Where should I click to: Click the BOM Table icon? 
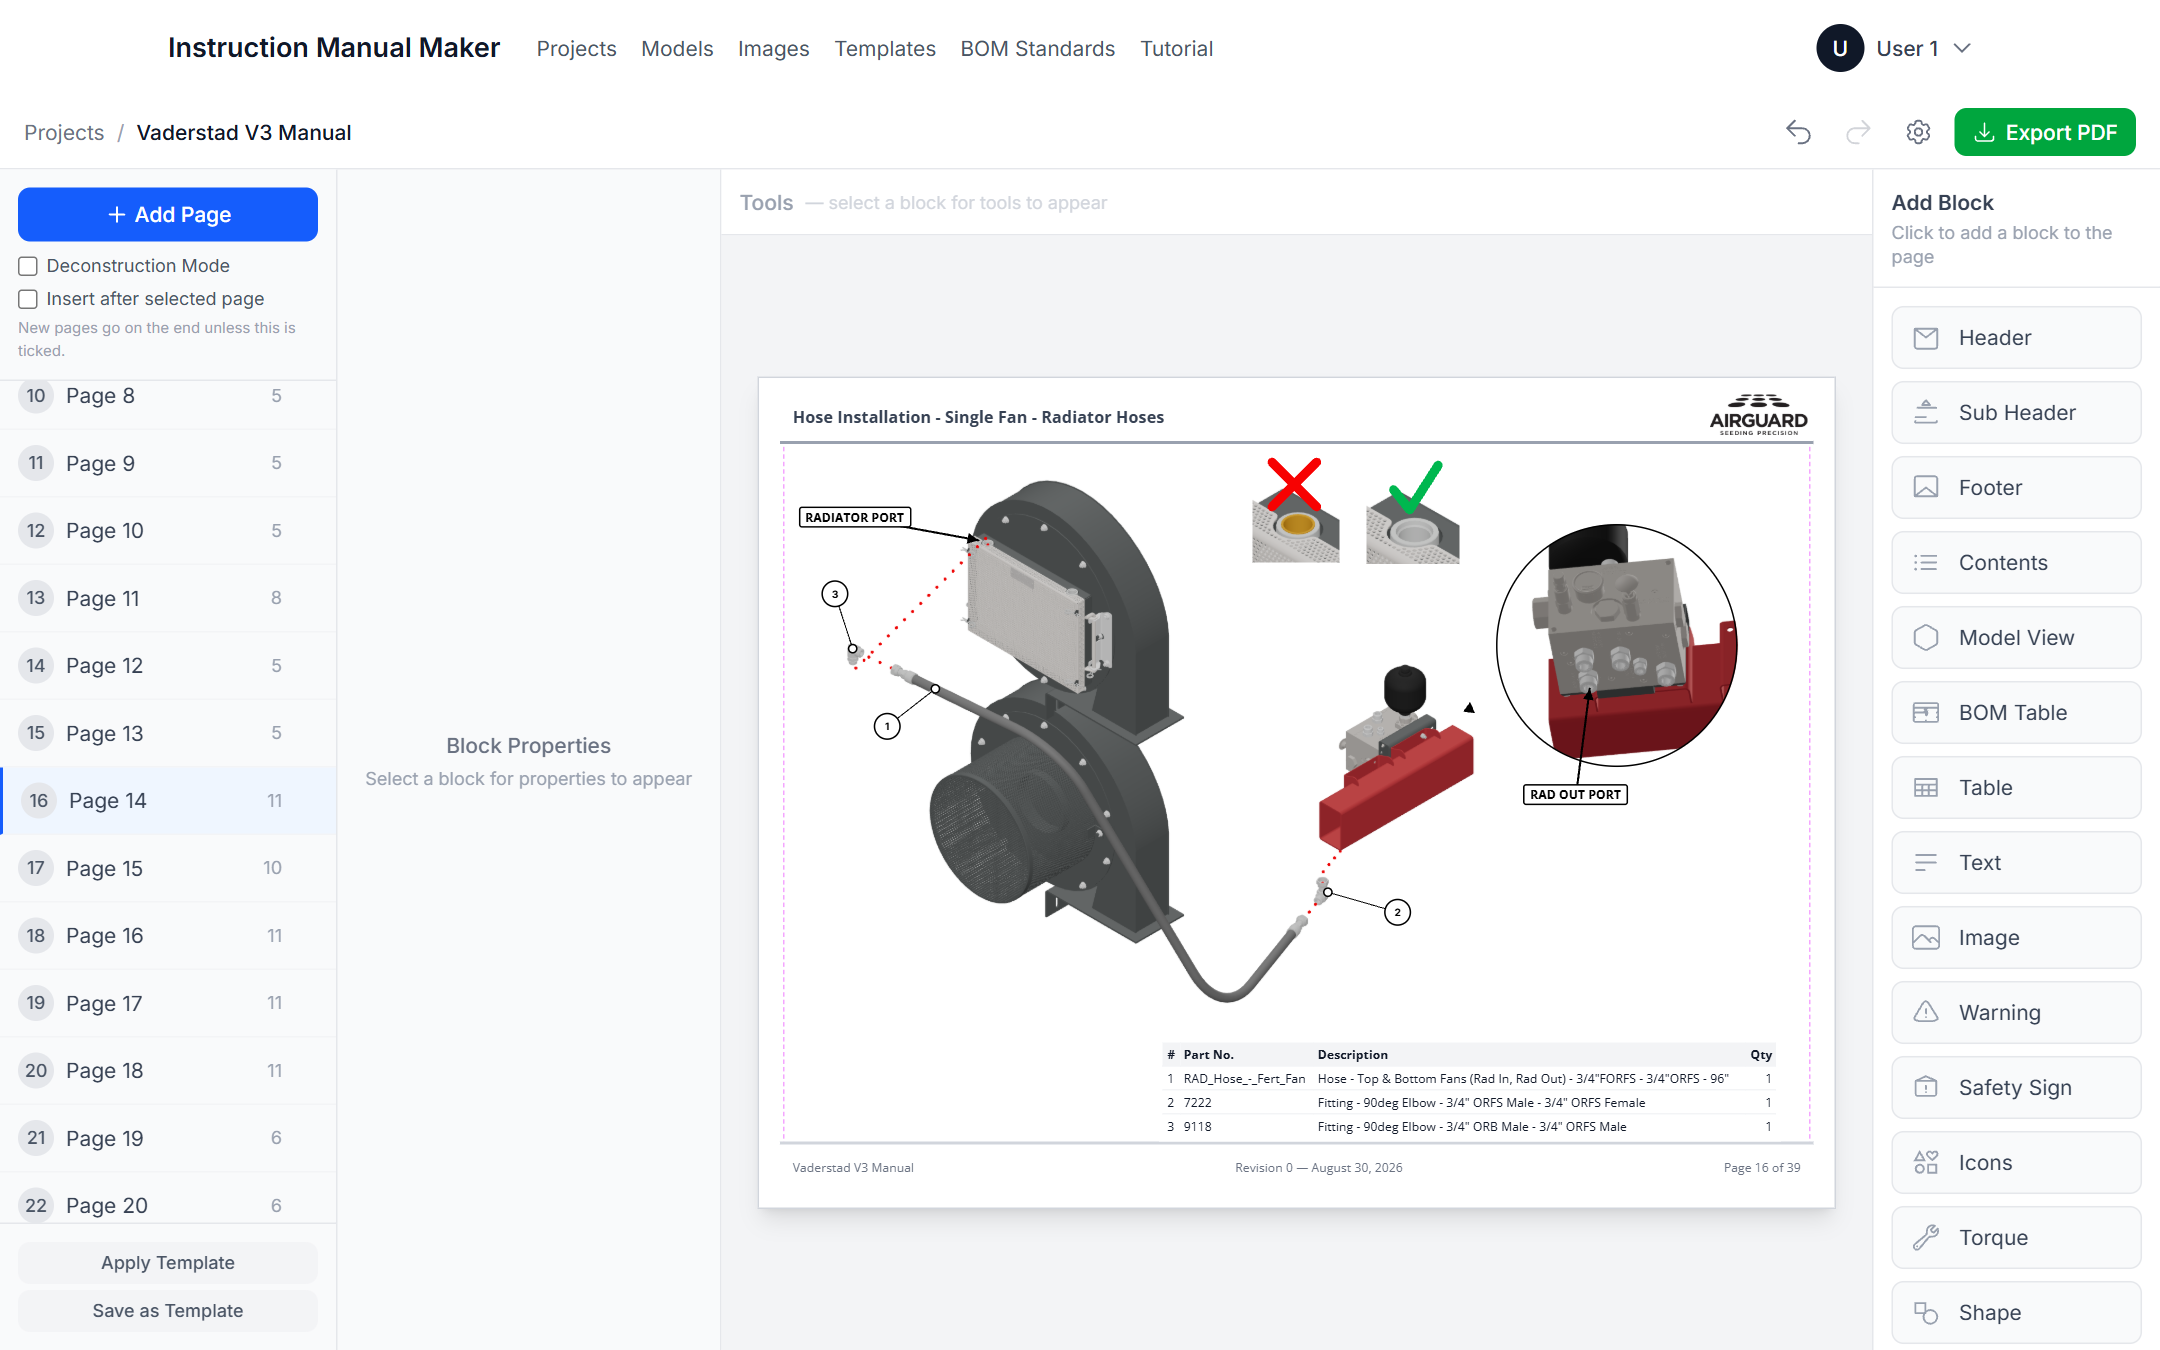click(x=1926, y=713)
